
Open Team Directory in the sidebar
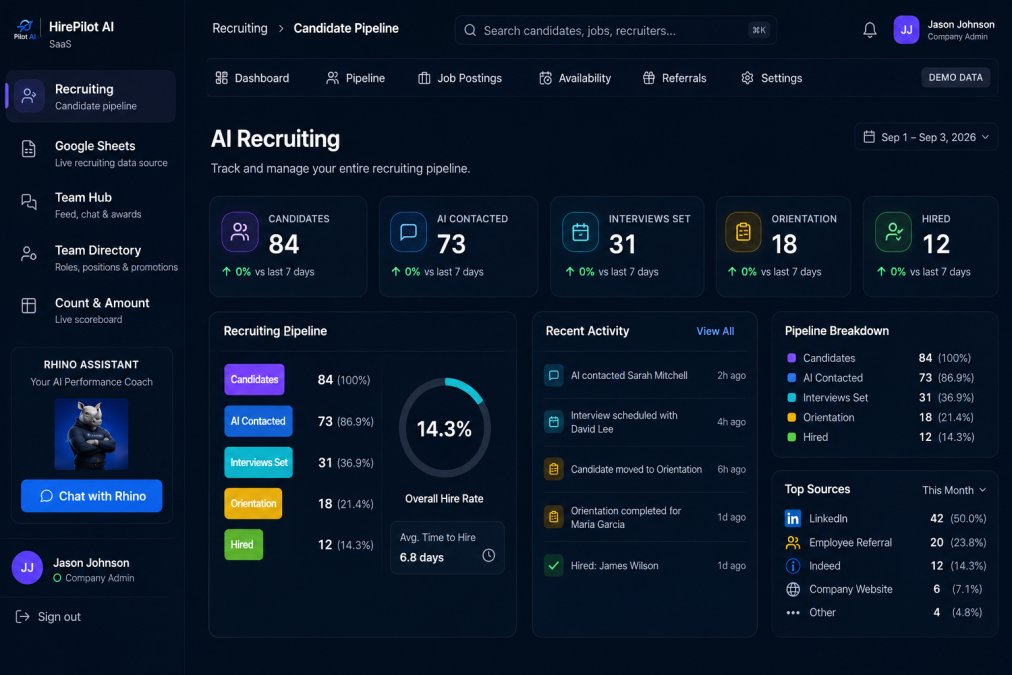pos(90,258)
